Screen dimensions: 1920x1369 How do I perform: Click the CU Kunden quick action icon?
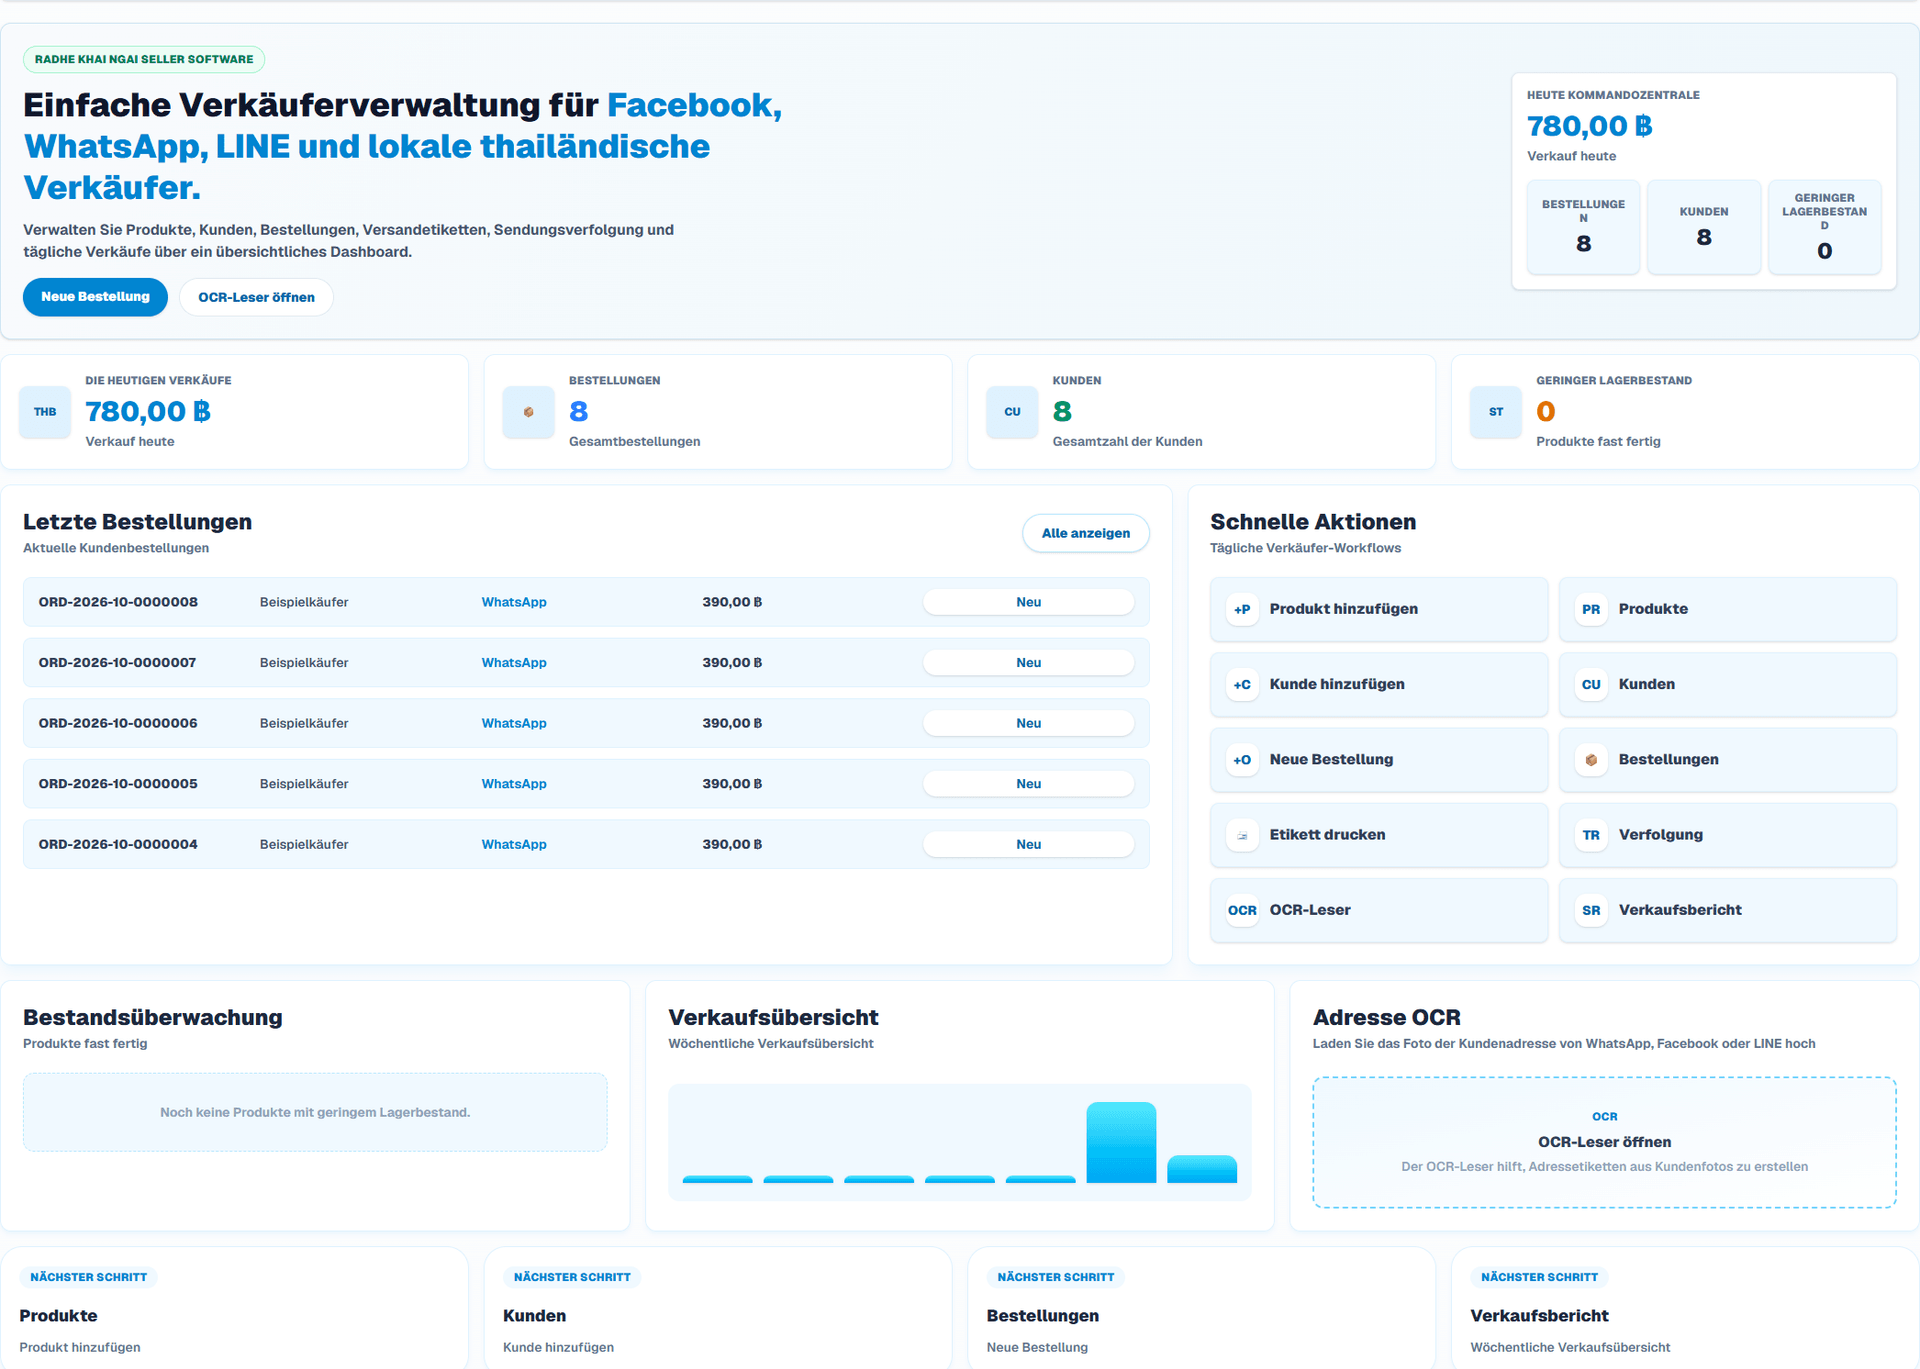[x=1591, y=685]
